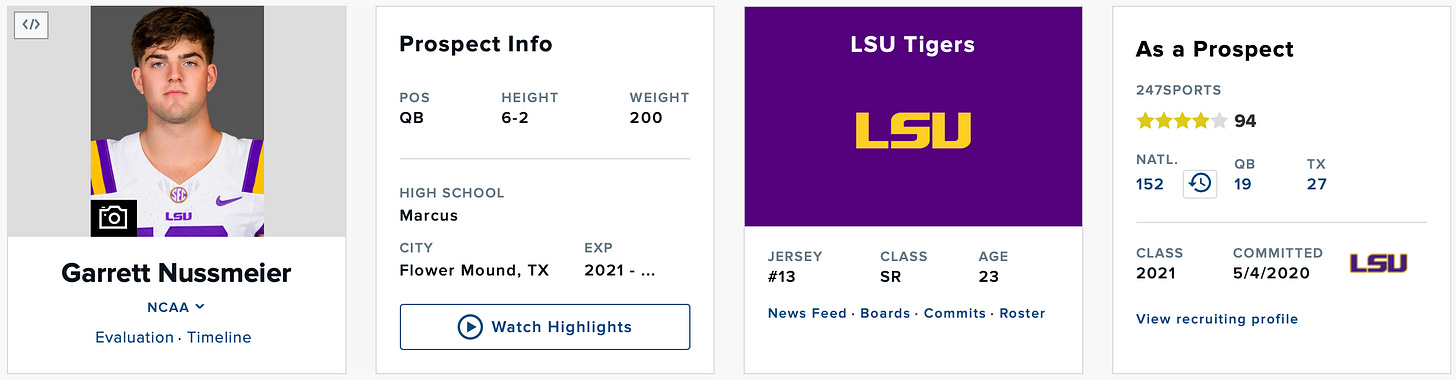Click the large LSU logo on the purple banner

click(x=913, y=130)
